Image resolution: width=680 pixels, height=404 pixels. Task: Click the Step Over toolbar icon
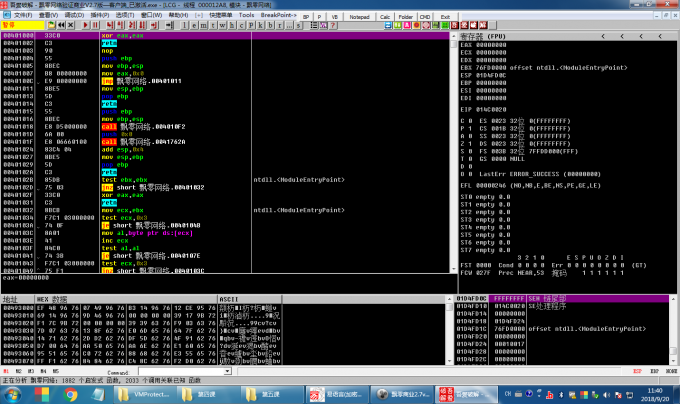tap(121, 25)
